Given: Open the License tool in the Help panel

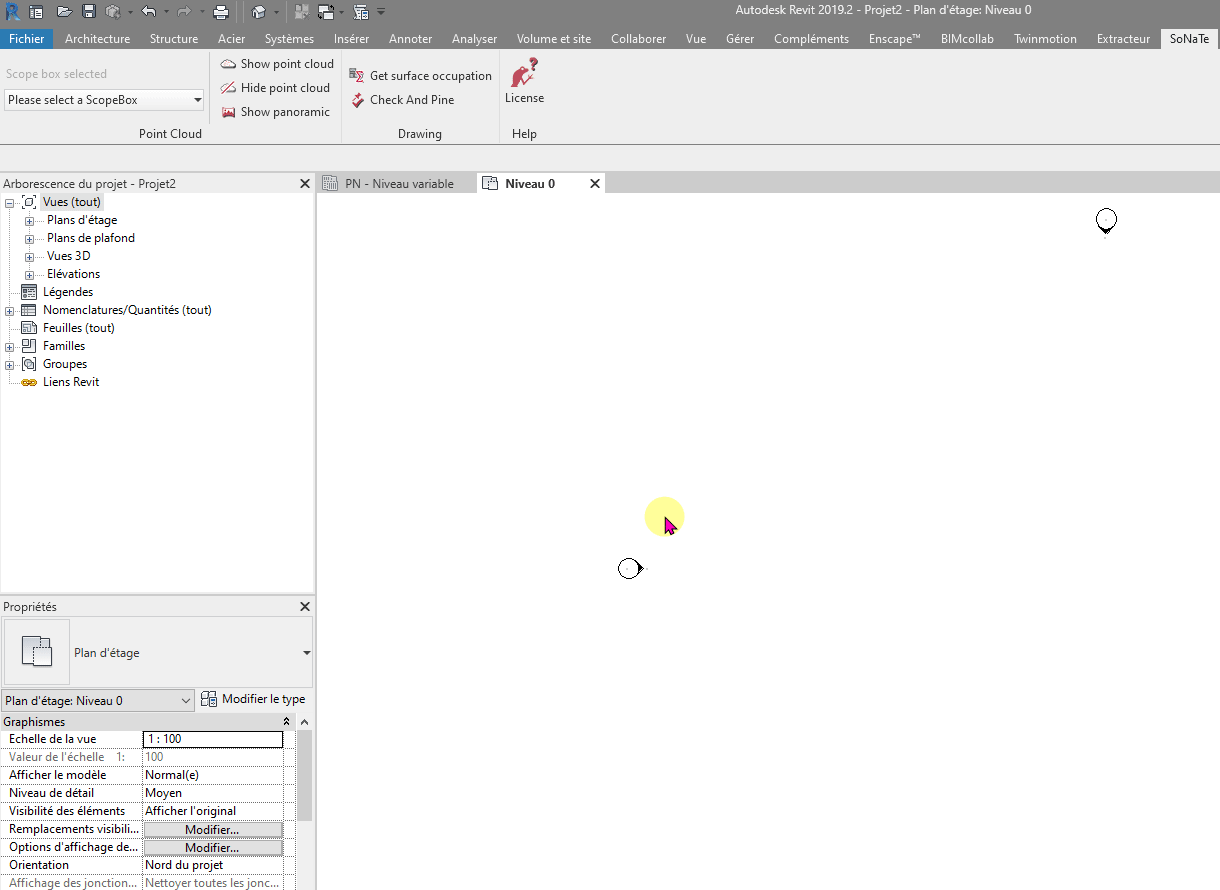Looking at the screenshot, I should pyautogui.click(x=524, y=80).
